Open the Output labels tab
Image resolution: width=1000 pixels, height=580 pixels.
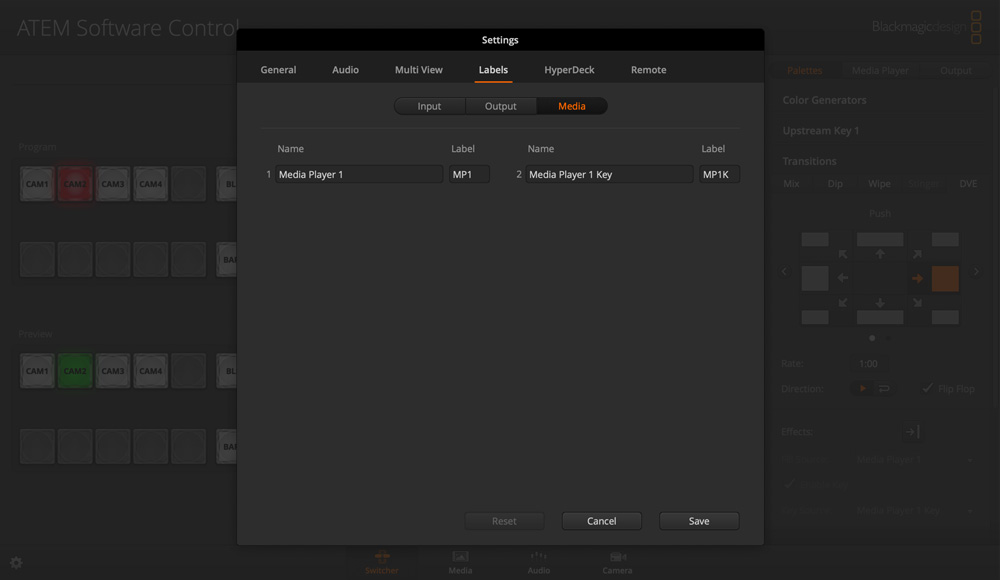500,106
